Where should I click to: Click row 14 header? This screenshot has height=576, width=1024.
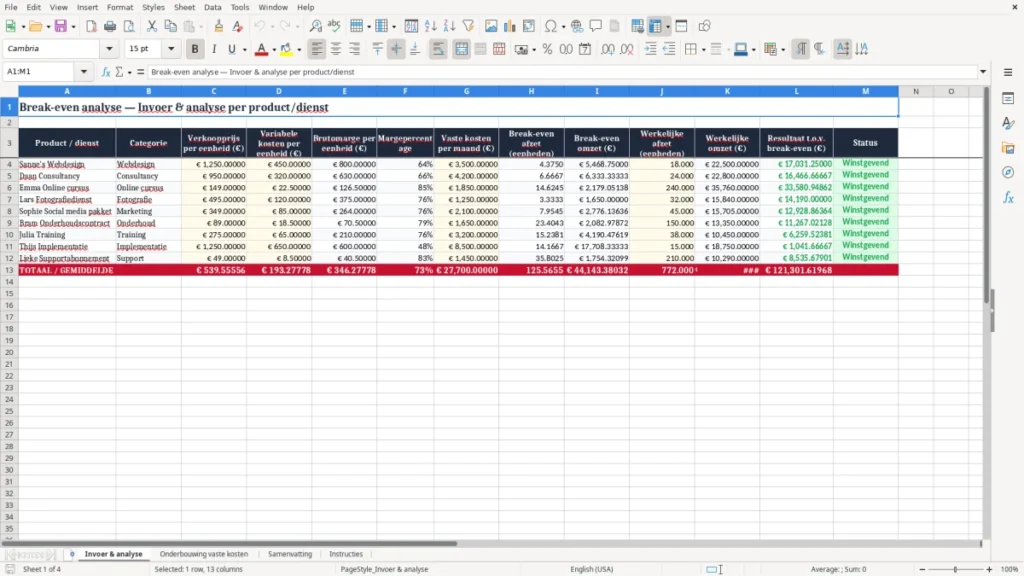9,282
